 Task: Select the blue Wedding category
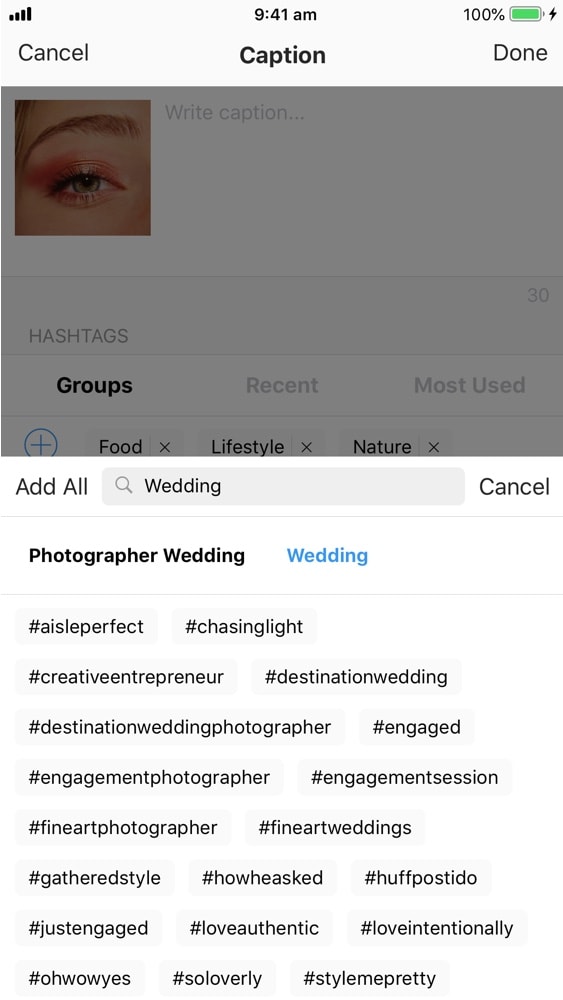[327, 555]
